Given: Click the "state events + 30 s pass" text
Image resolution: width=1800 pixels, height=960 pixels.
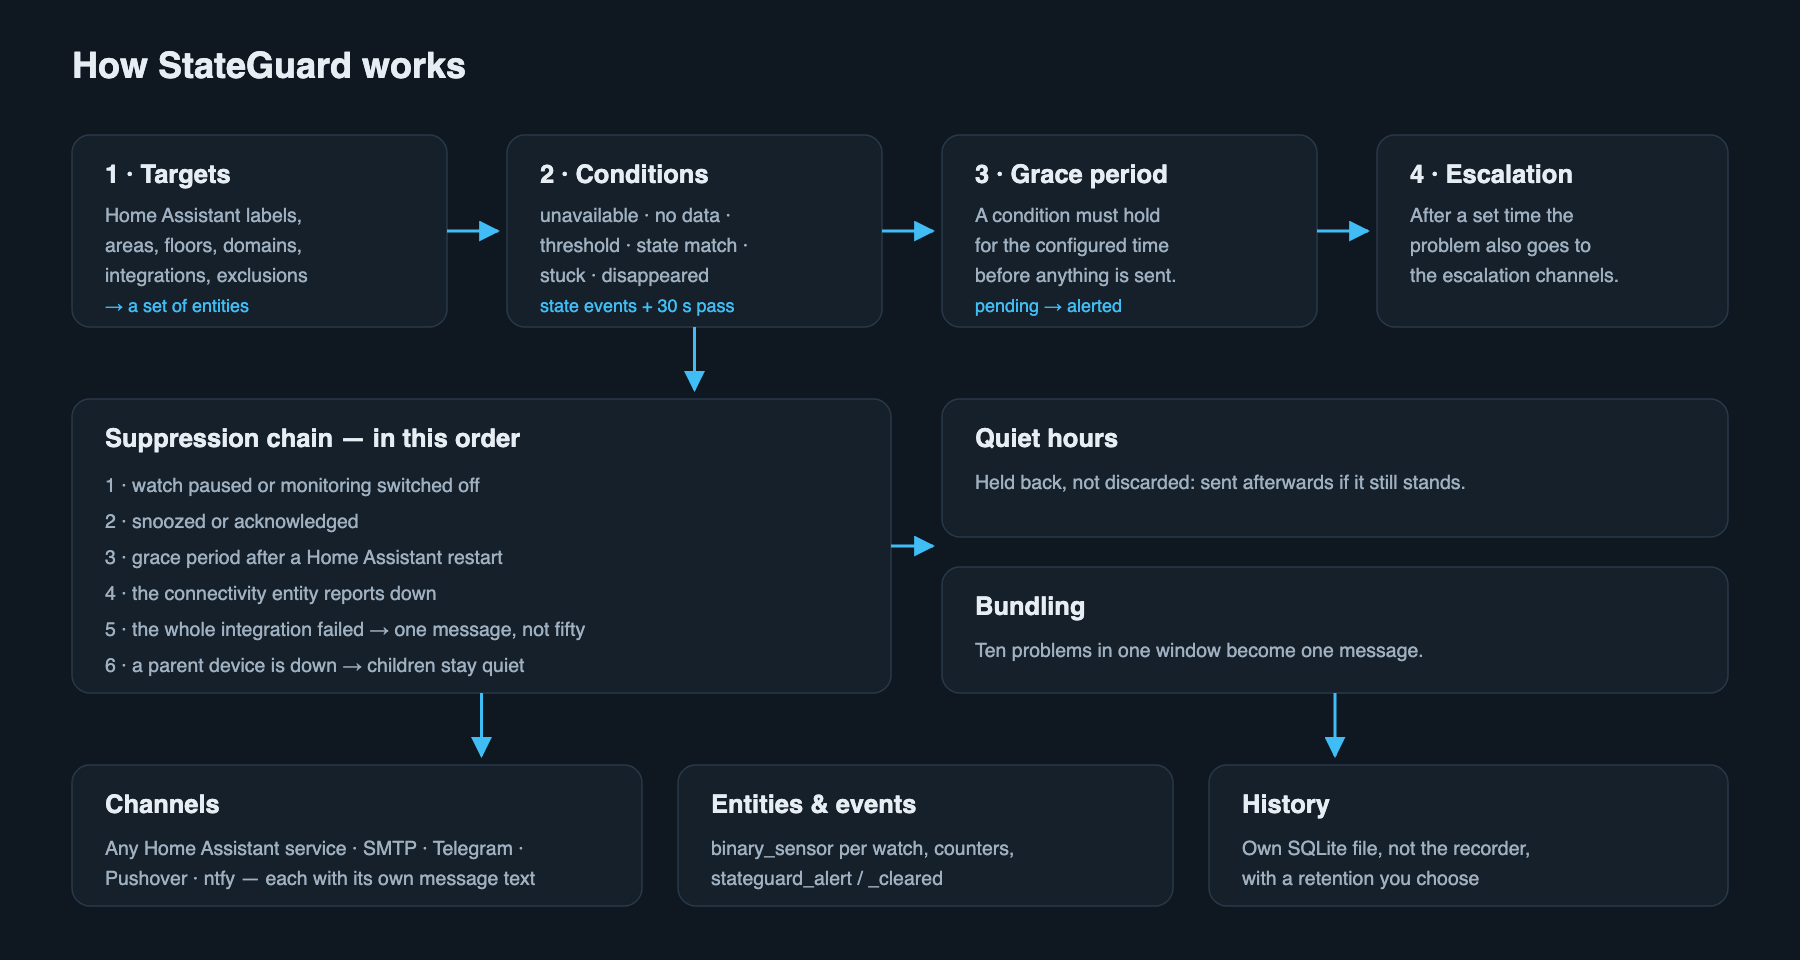Looking at the screenshot, I should [x=637, y=306].
